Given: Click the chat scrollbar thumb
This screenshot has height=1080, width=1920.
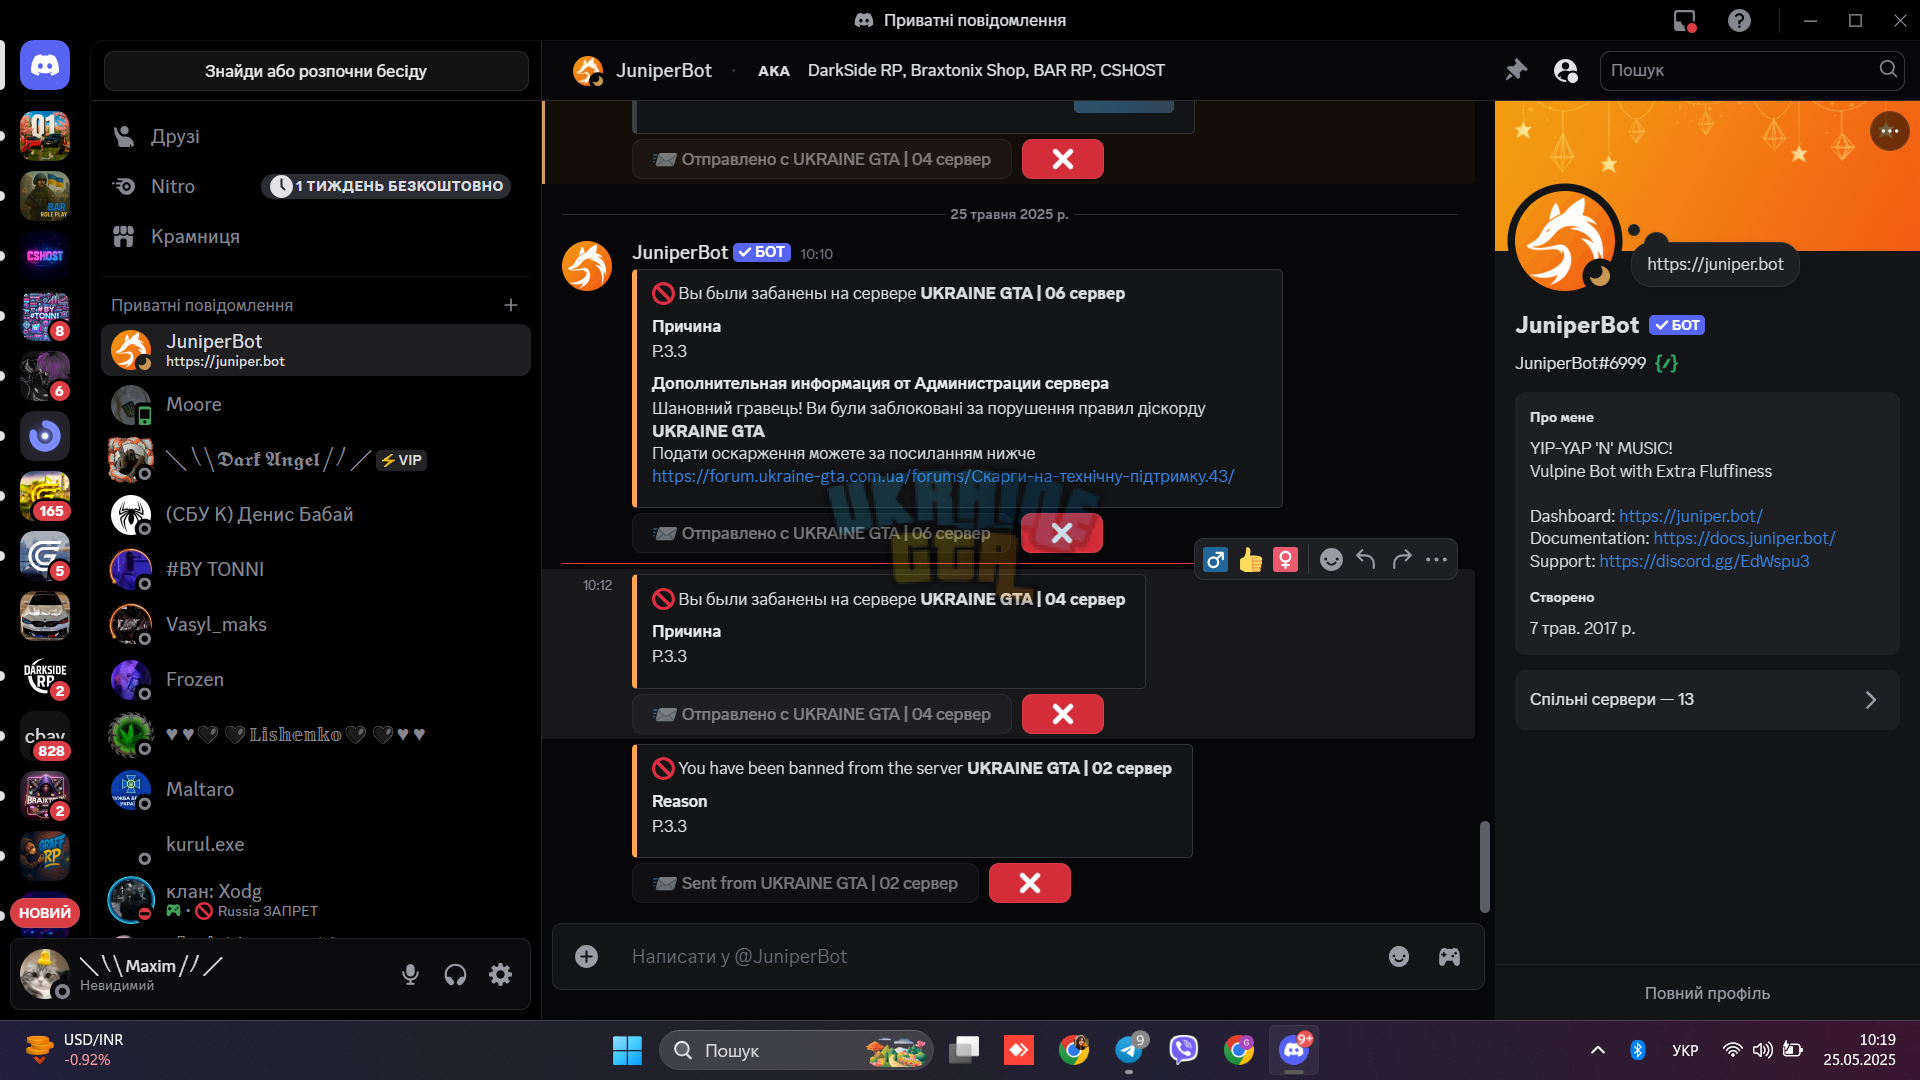Looking at the screenshot, I should click(1485, 867).
